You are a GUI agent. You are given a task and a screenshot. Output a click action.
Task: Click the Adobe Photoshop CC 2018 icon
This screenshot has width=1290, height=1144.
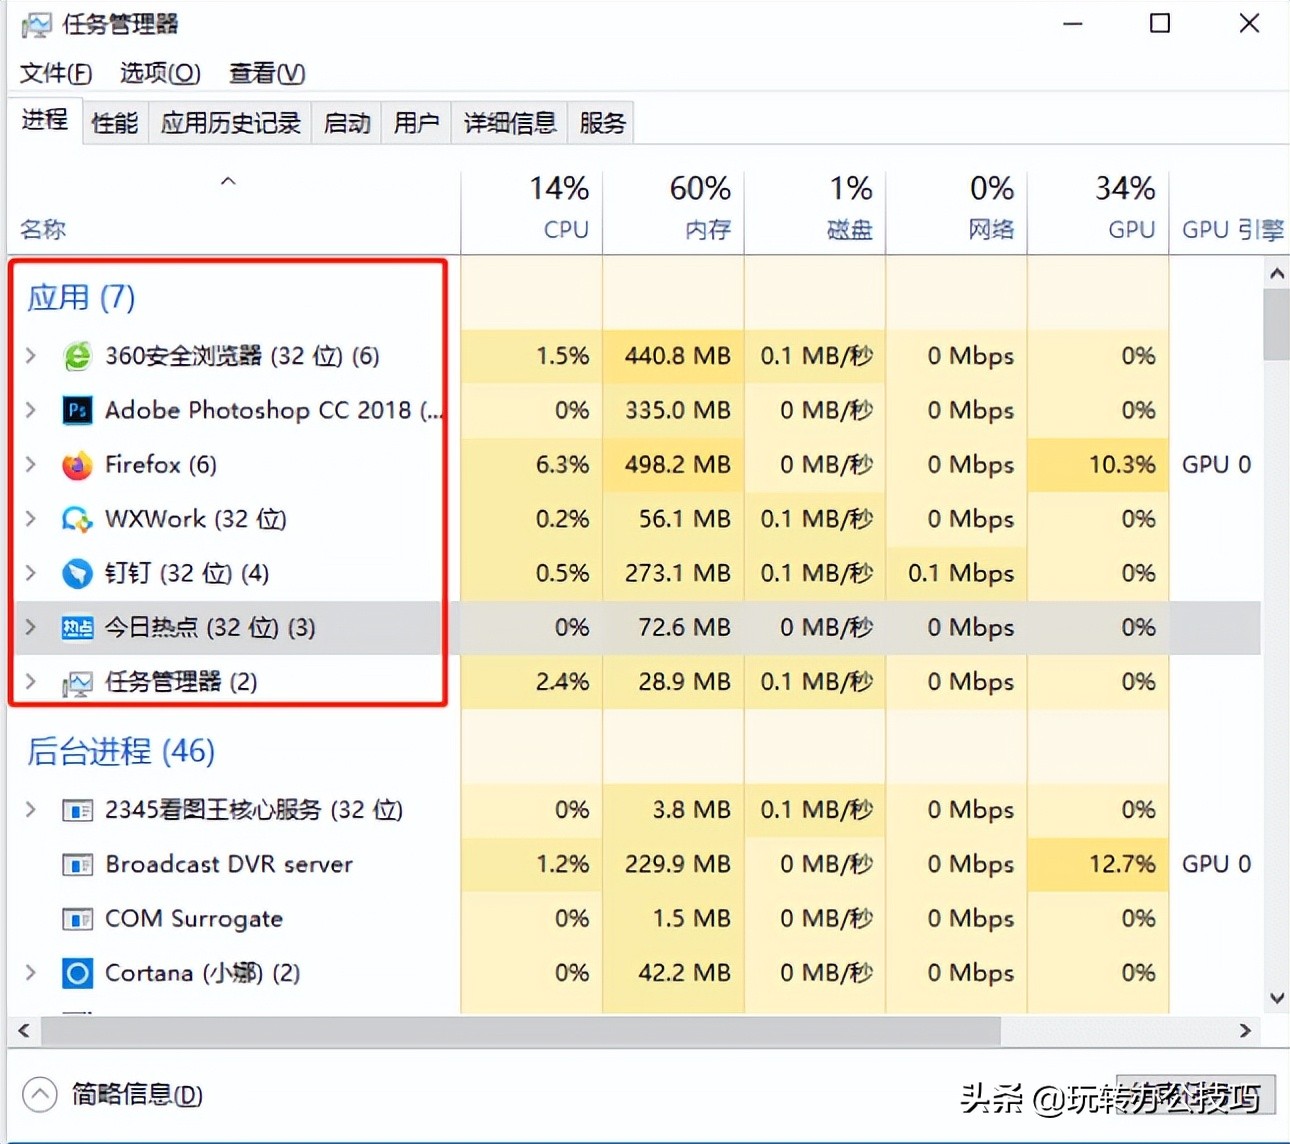[x=76, y=410]
